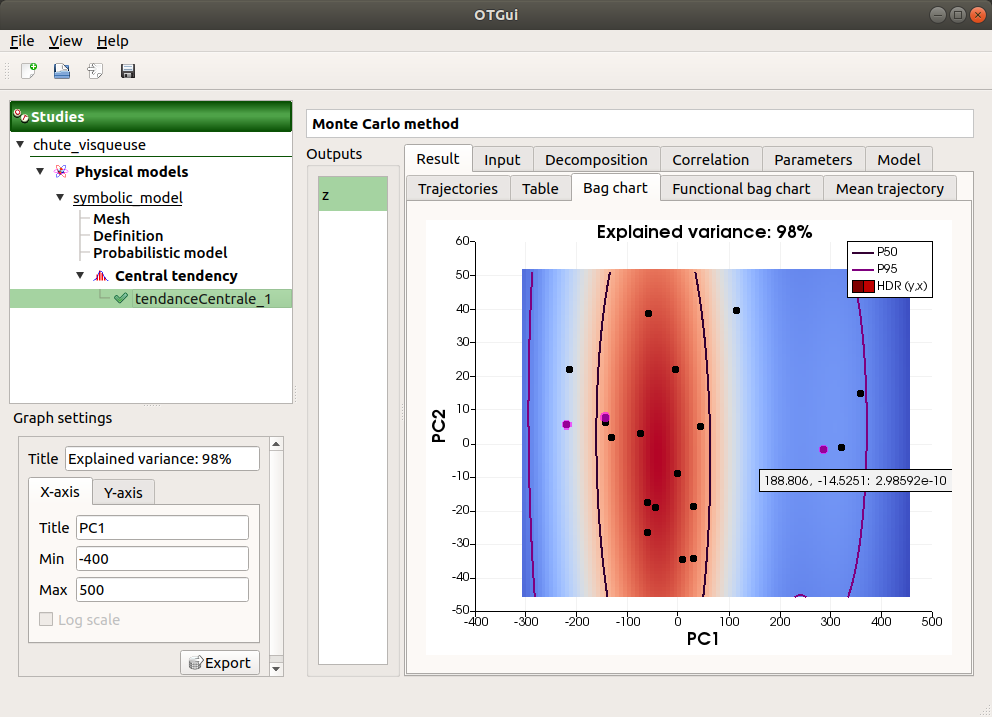The height and width of the screenshot is (717, 992).
Task: Switch to the Y-axis settings tab
Action: tap(123, 492)
